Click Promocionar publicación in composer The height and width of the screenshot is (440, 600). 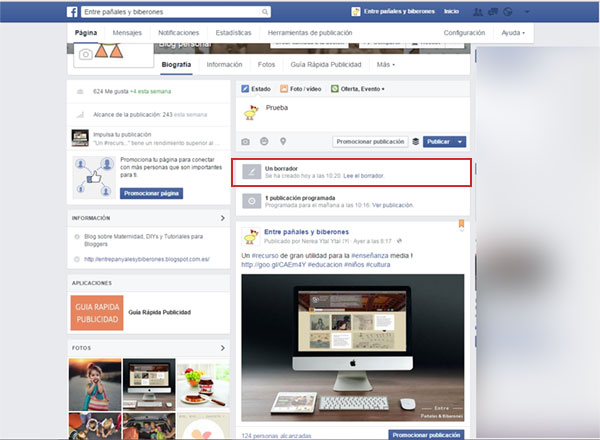click(x=370, y=142)
